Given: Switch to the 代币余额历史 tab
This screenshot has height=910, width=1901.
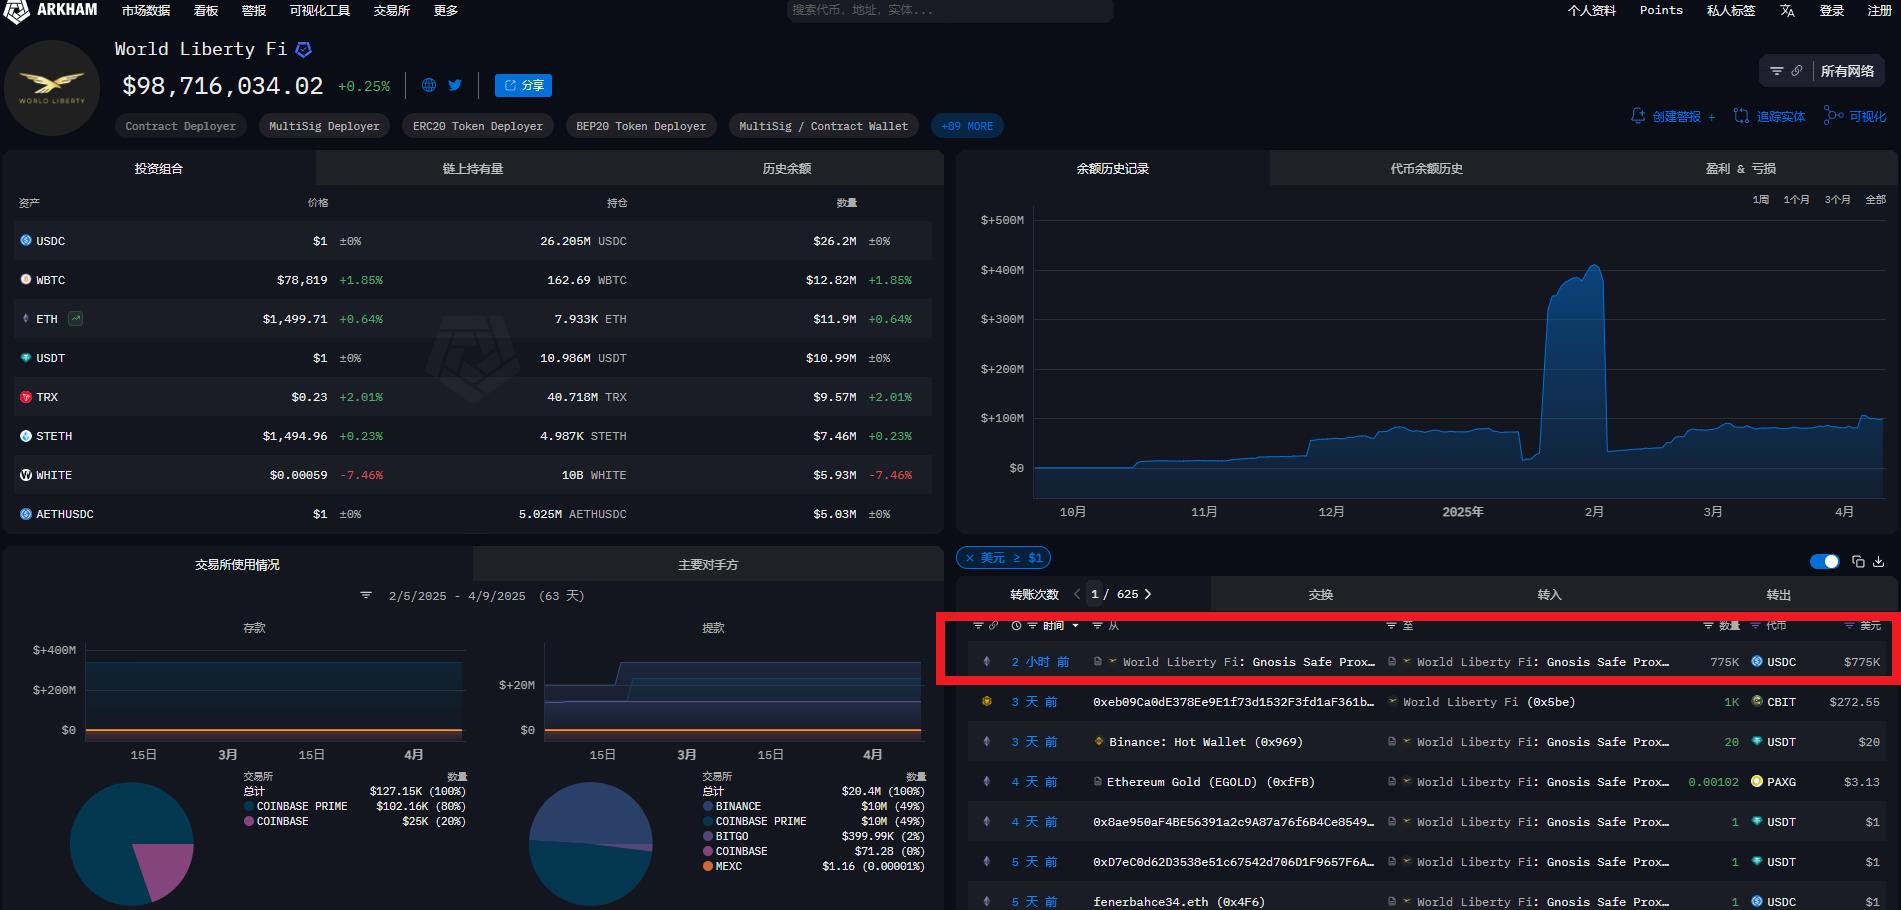Looking at the screenshot, I should click(x=1427, y=168).
